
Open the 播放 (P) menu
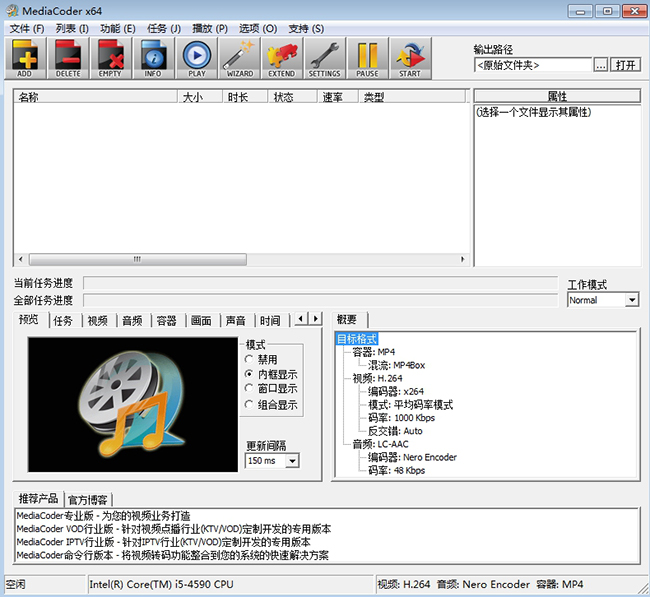[x=210, y=29]
